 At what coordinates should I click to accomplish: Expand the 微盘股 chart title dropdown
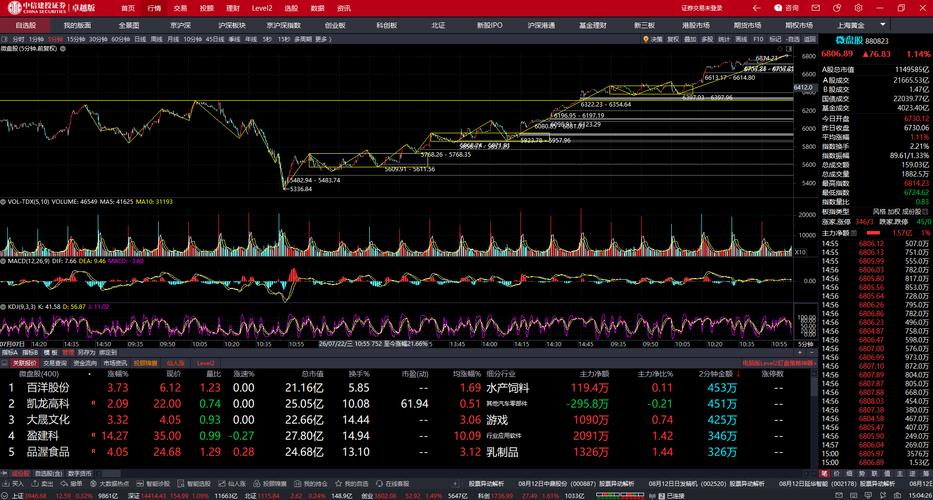(x=61, y=49)
